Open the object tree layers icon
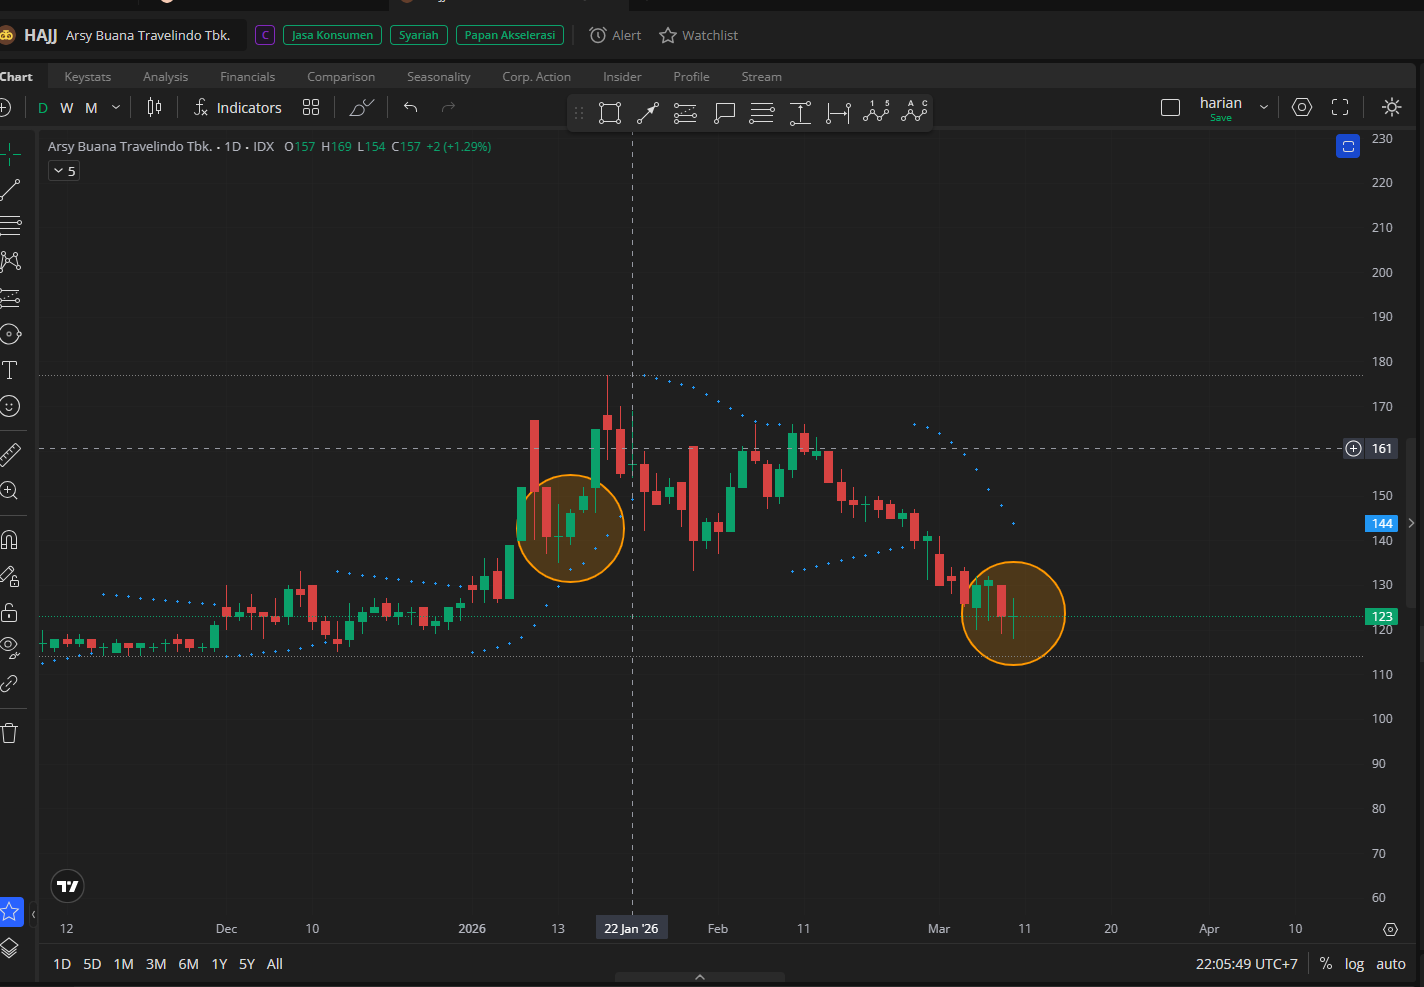This screenshot has width=1424, height=987. (9, 948)
